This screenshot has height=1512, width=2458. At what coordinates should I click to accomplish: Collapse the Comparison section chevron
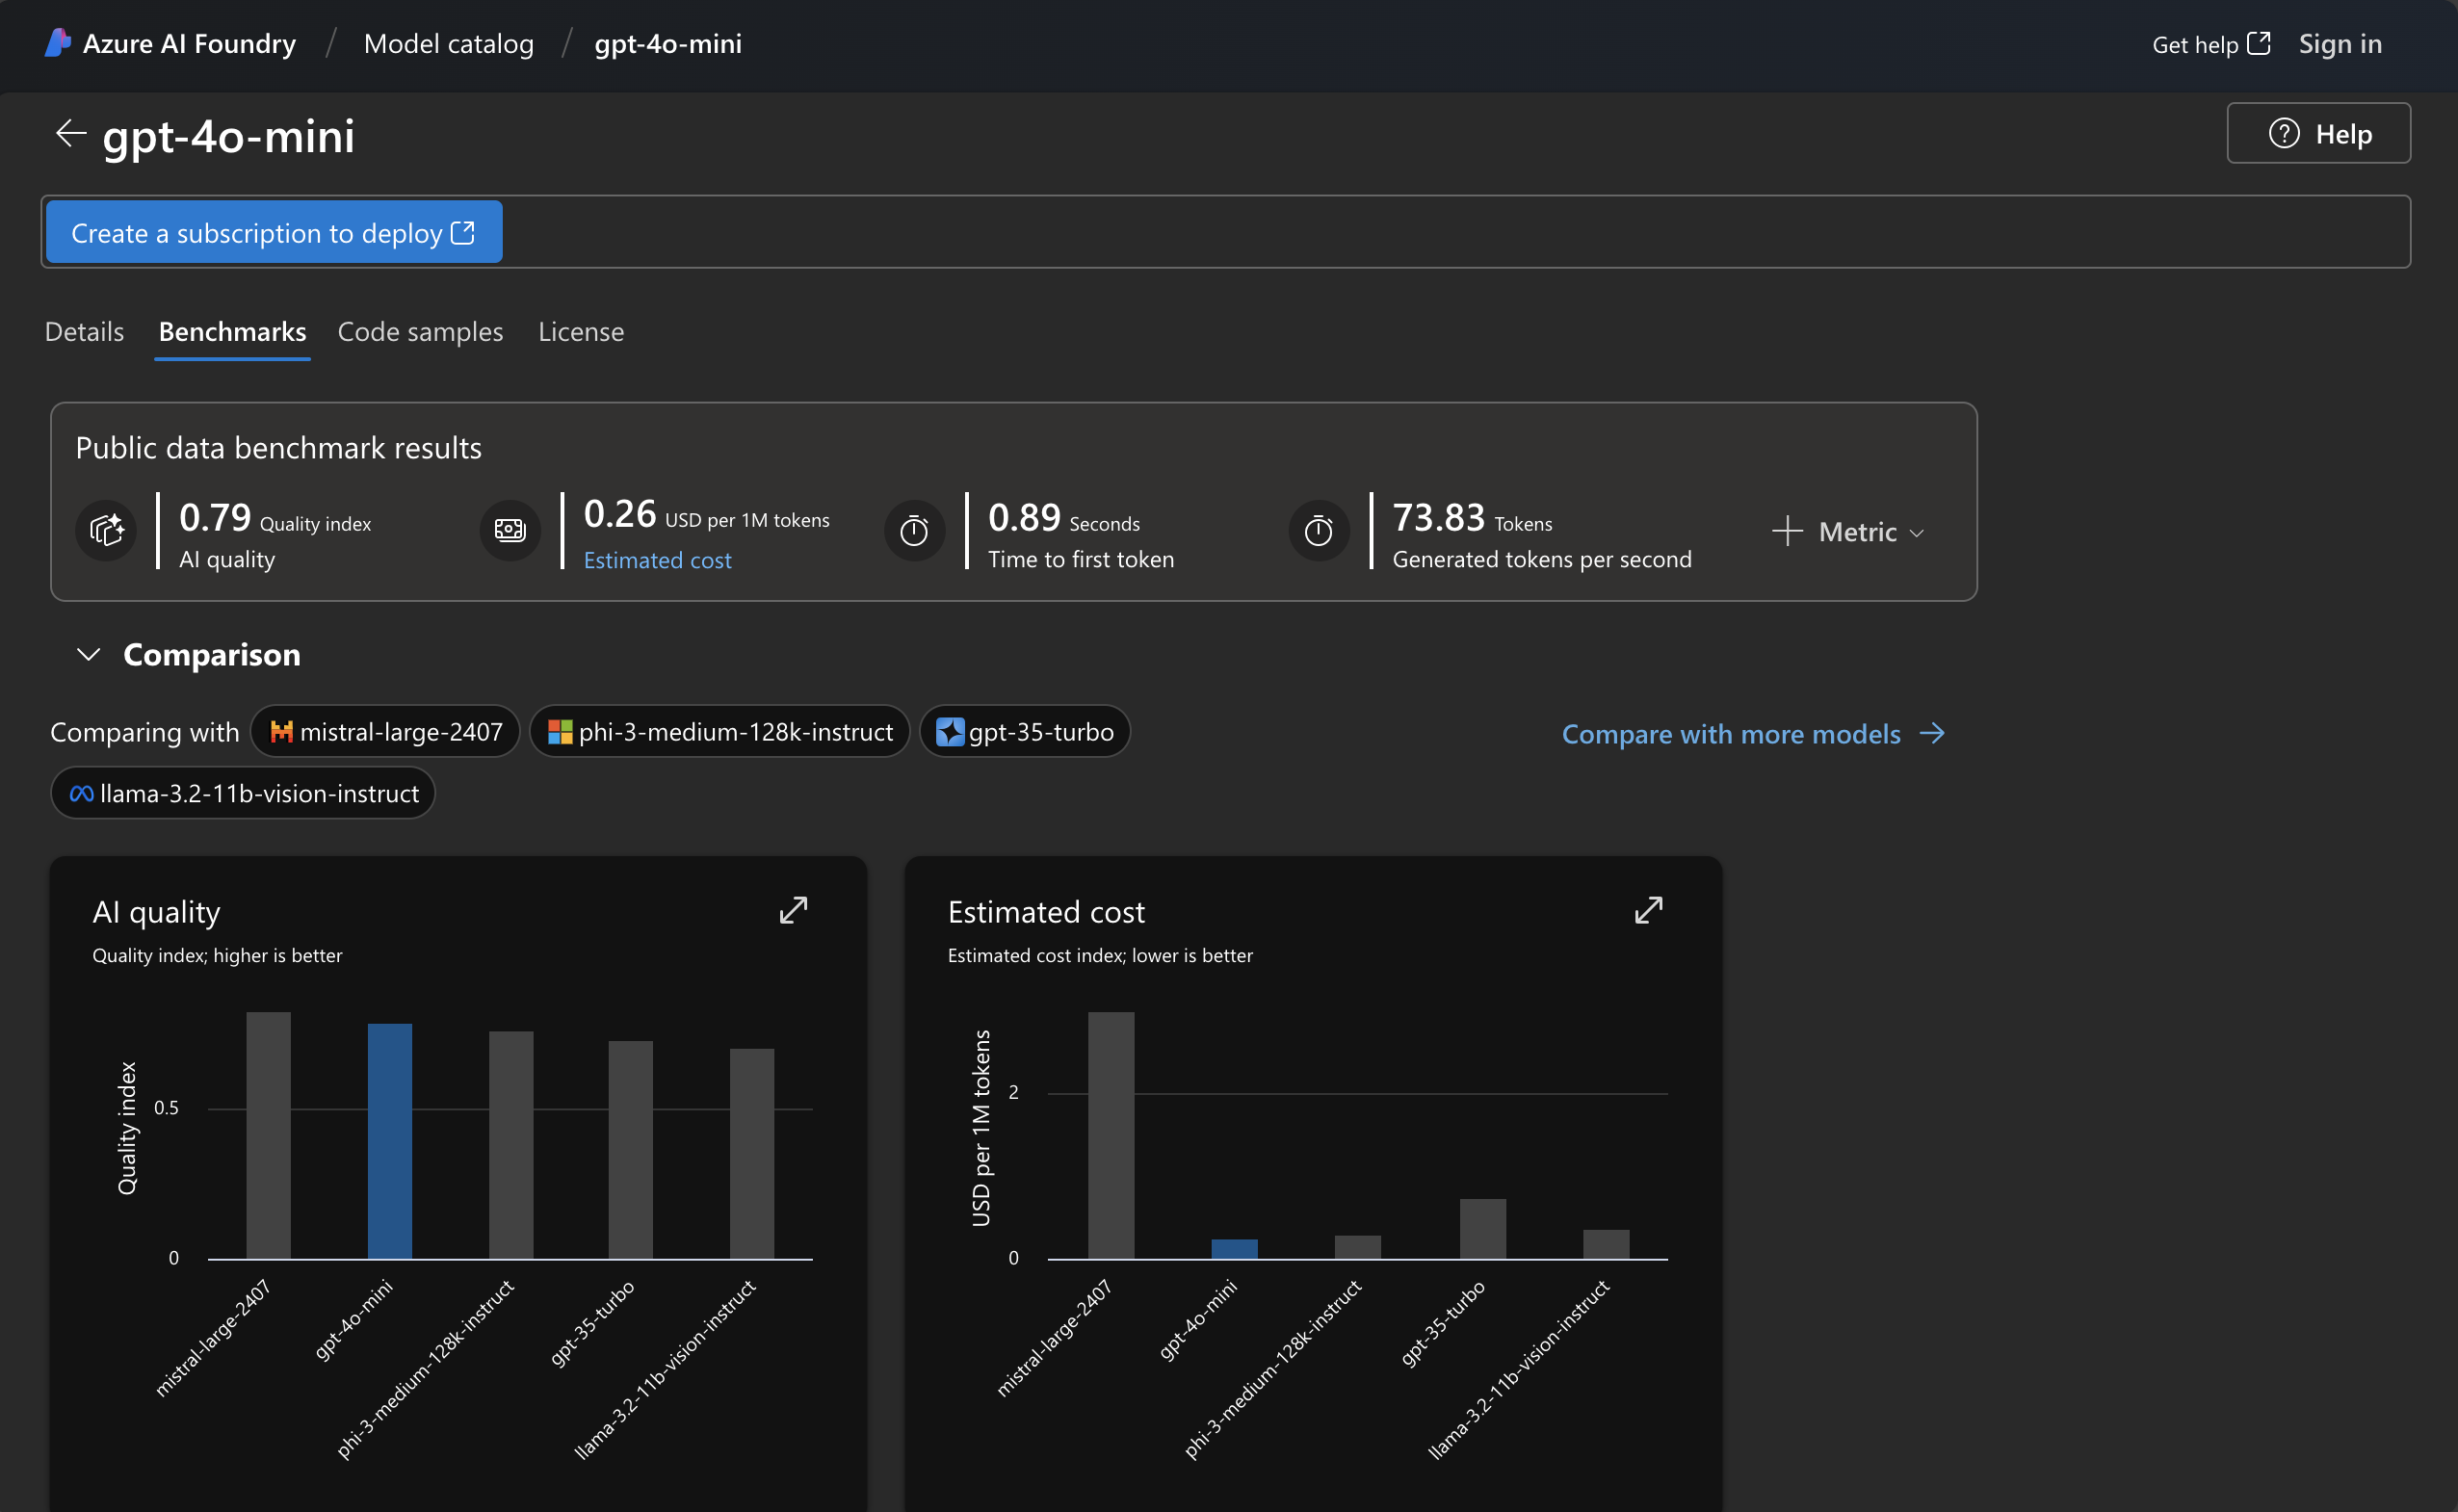[x=88, y=654]
